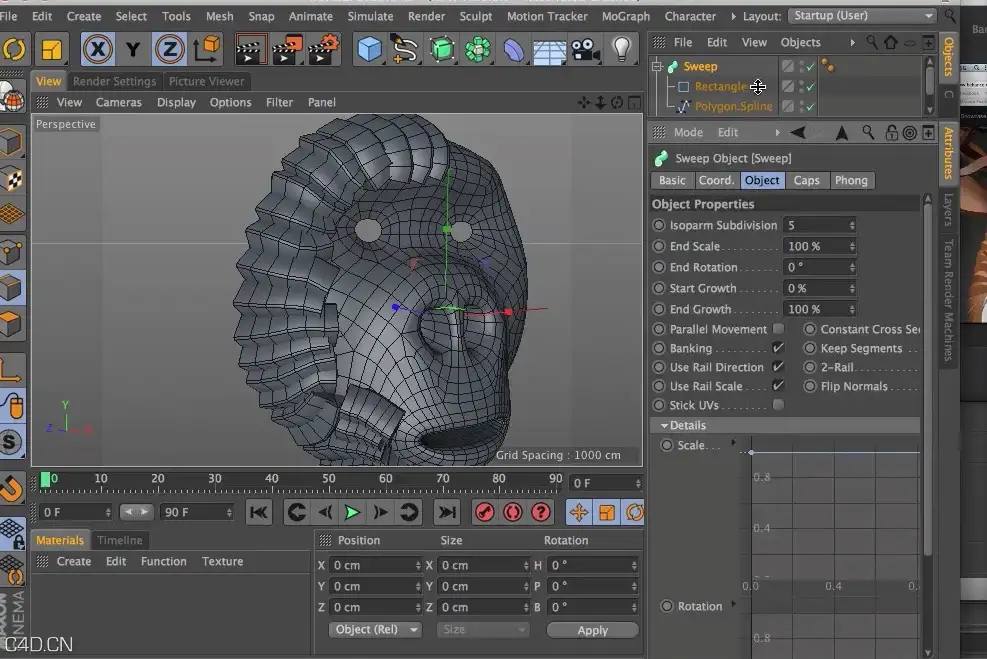Record active objects keyframe button
The width and height of the screenshot is (987, 659).
[x=484, y=512]
